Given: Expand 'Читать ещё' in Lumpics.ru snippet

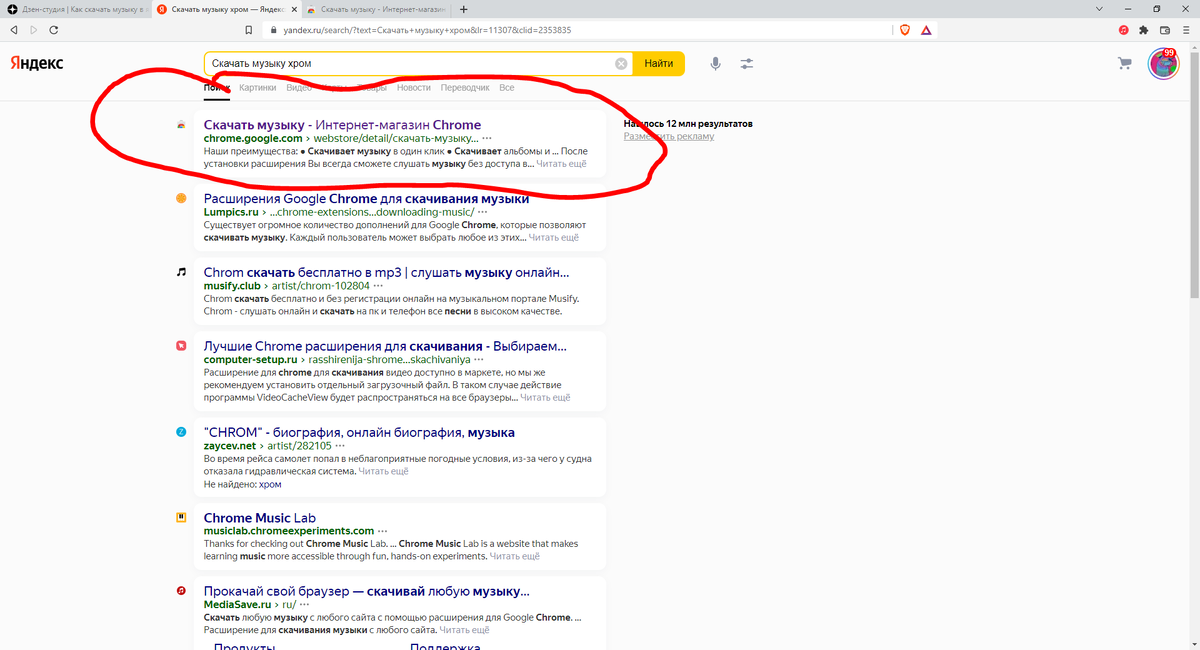Looking at the screenshot, I should click(554, 238).
